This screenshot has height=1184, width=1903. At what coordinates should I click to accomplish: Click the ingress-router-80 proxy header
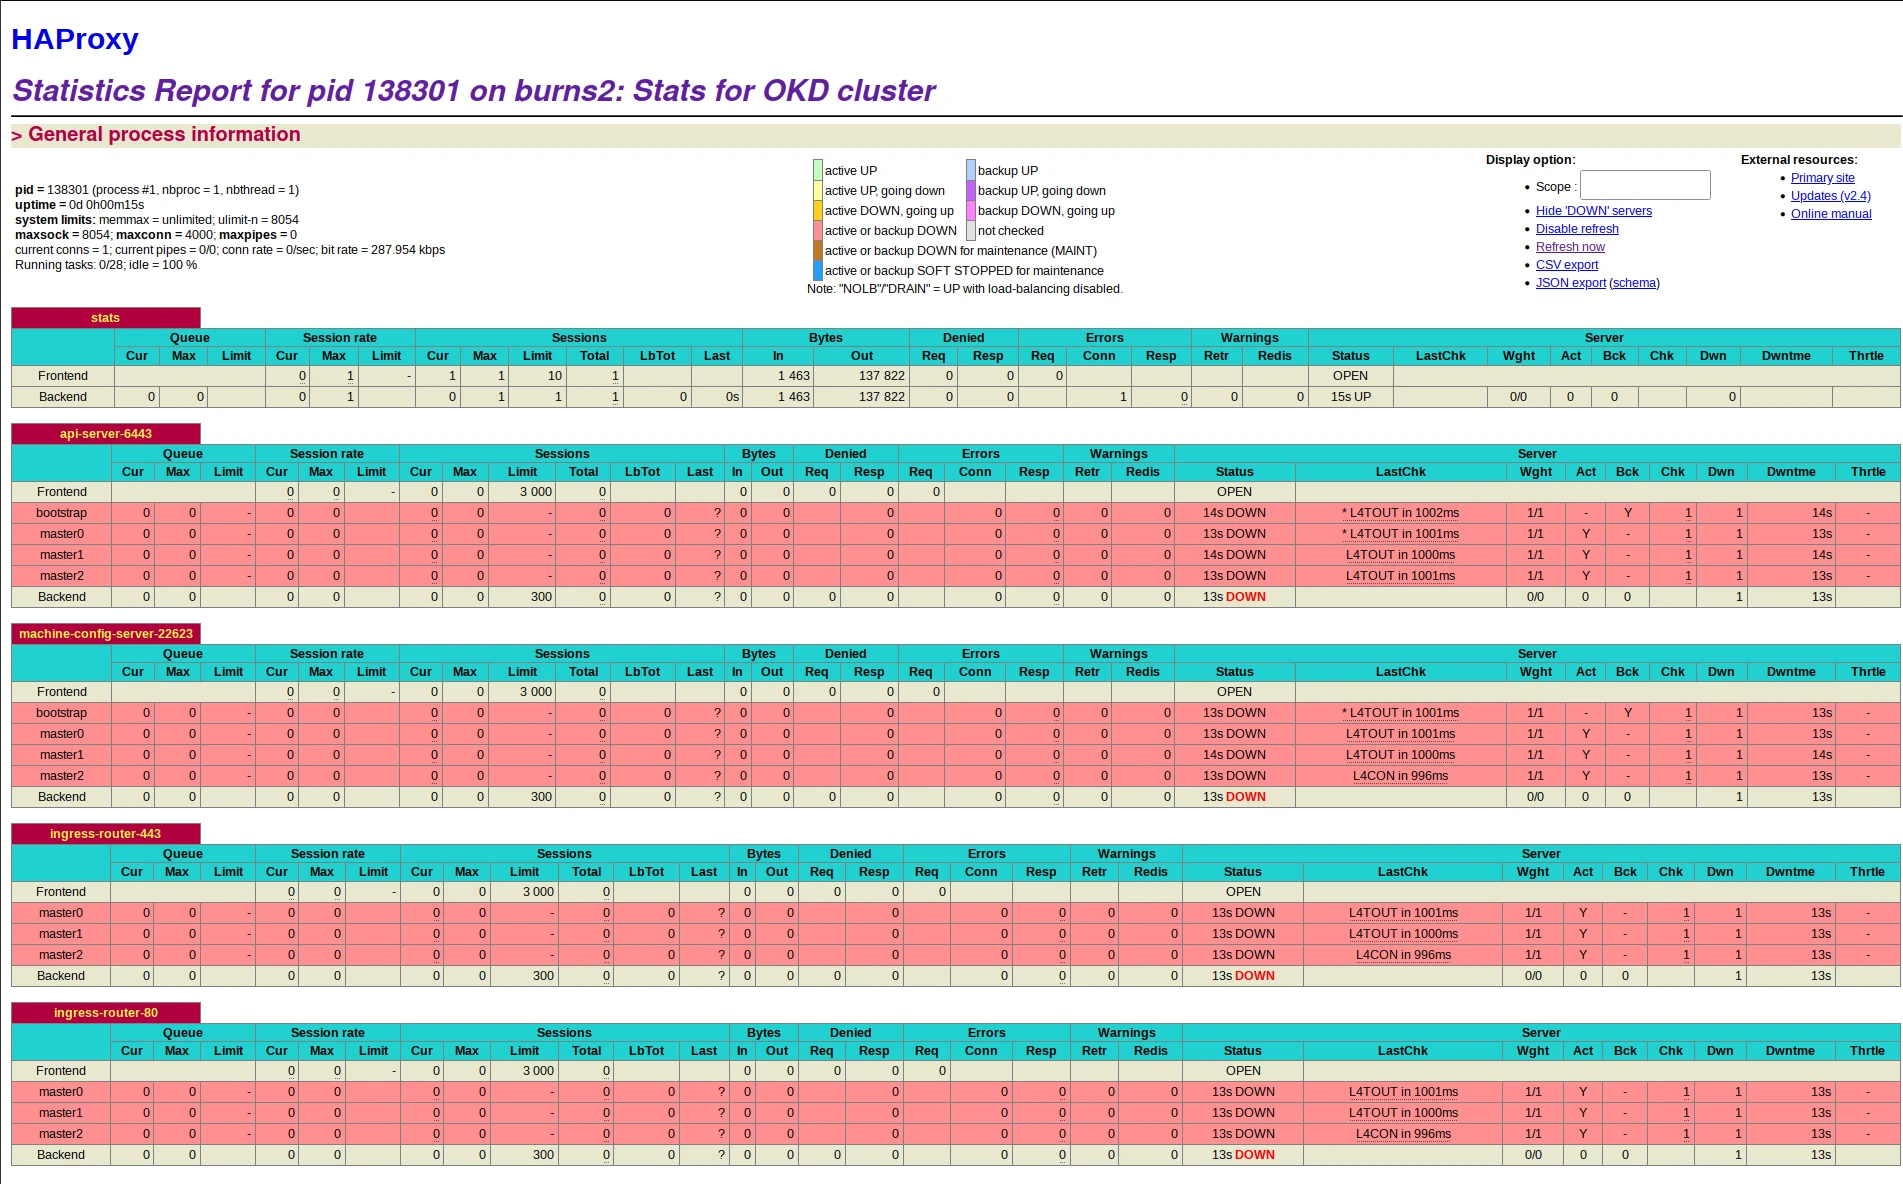[x=105, y=1013]
